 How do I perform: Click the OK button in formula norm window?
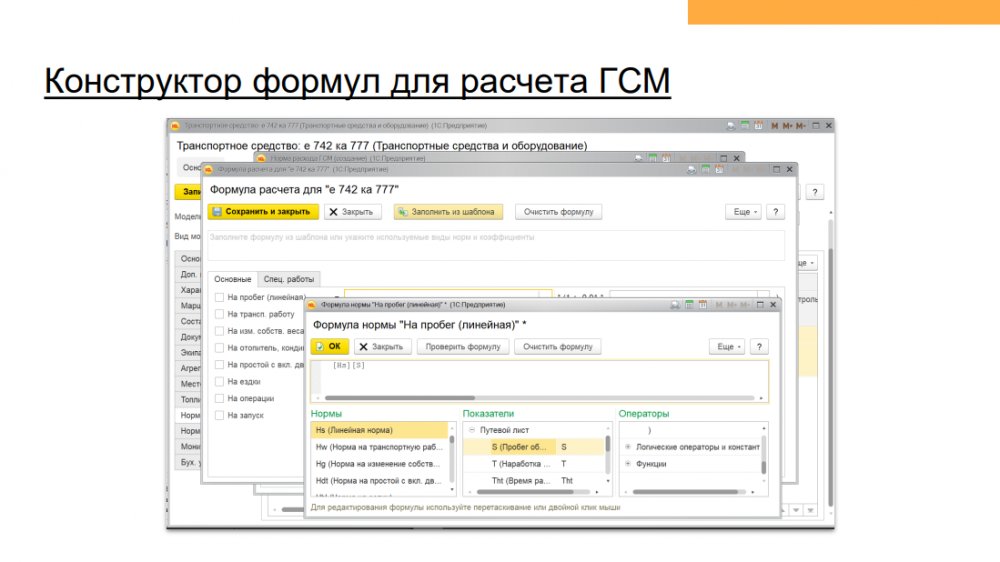pyautogui.click(x=329, y=346)
